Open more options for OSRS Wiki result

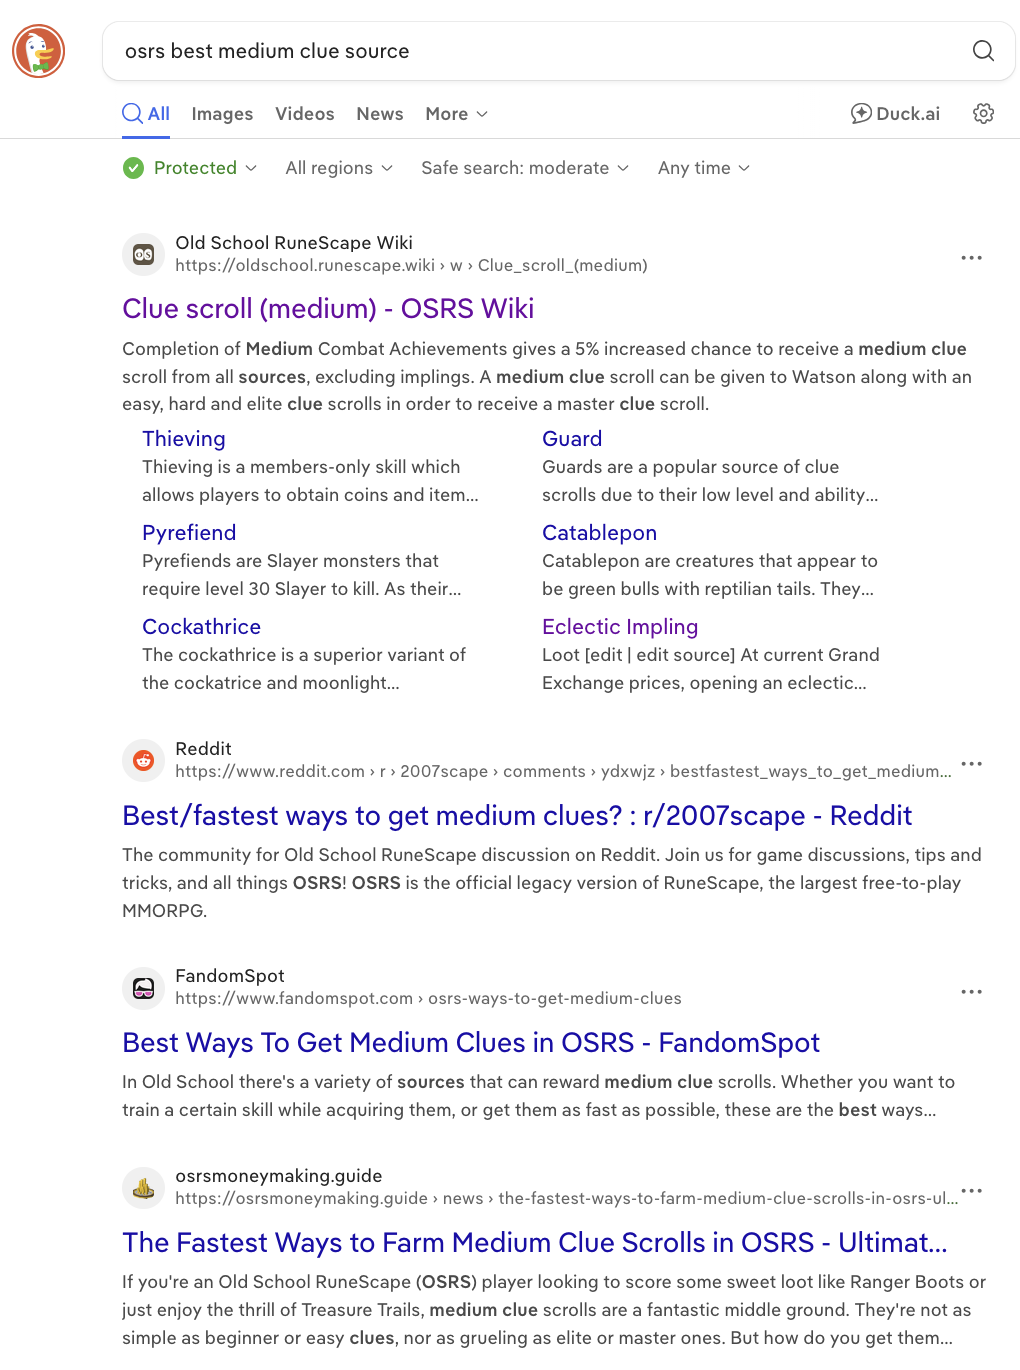click(971, 258)
